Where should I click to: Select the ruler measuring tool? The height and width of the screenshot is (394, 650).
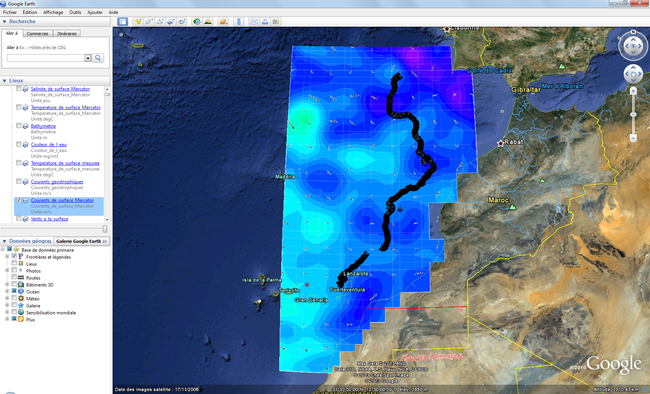pos(239,22)
